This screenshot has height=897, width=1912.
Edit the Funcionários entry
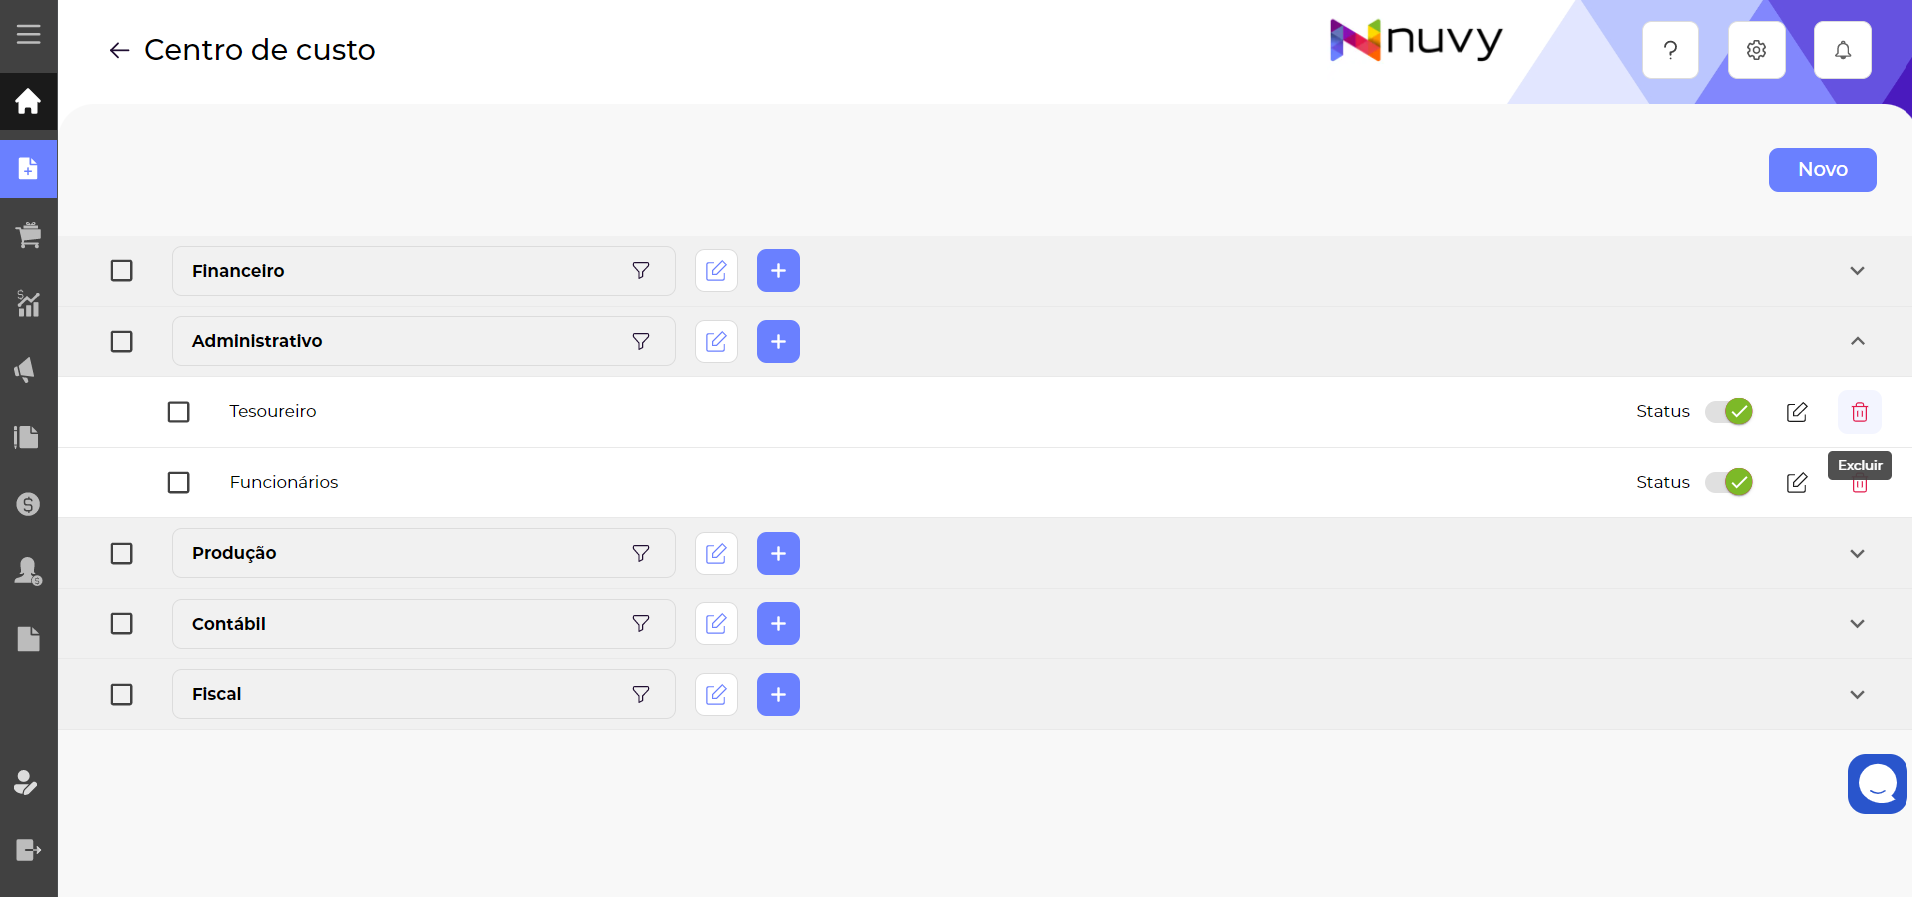coord(1797,483)
